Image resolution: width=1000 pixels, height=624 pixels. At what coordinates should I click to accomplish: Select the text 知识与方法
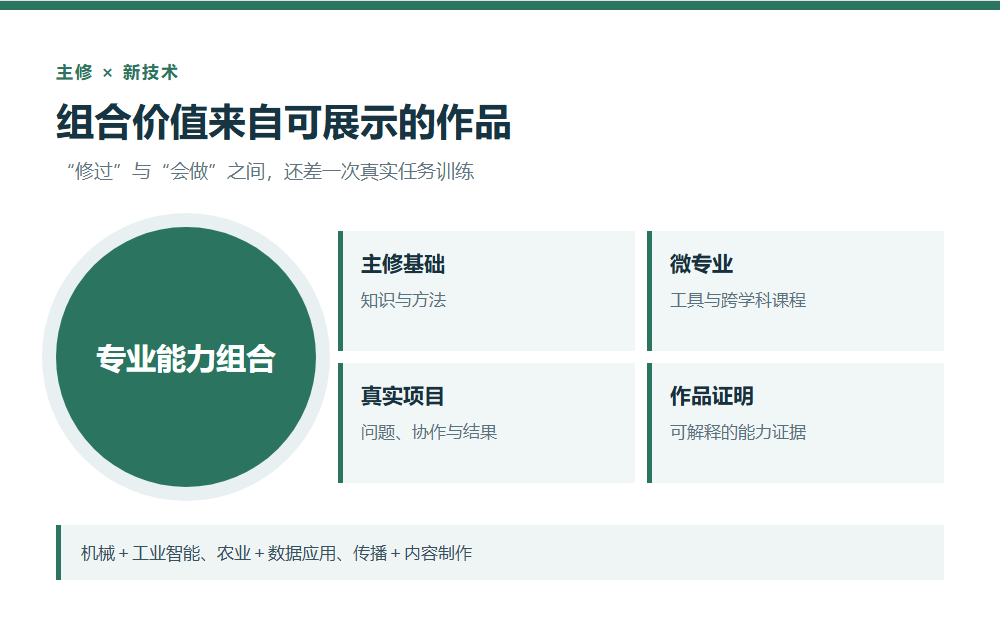(x=403, y=300)
